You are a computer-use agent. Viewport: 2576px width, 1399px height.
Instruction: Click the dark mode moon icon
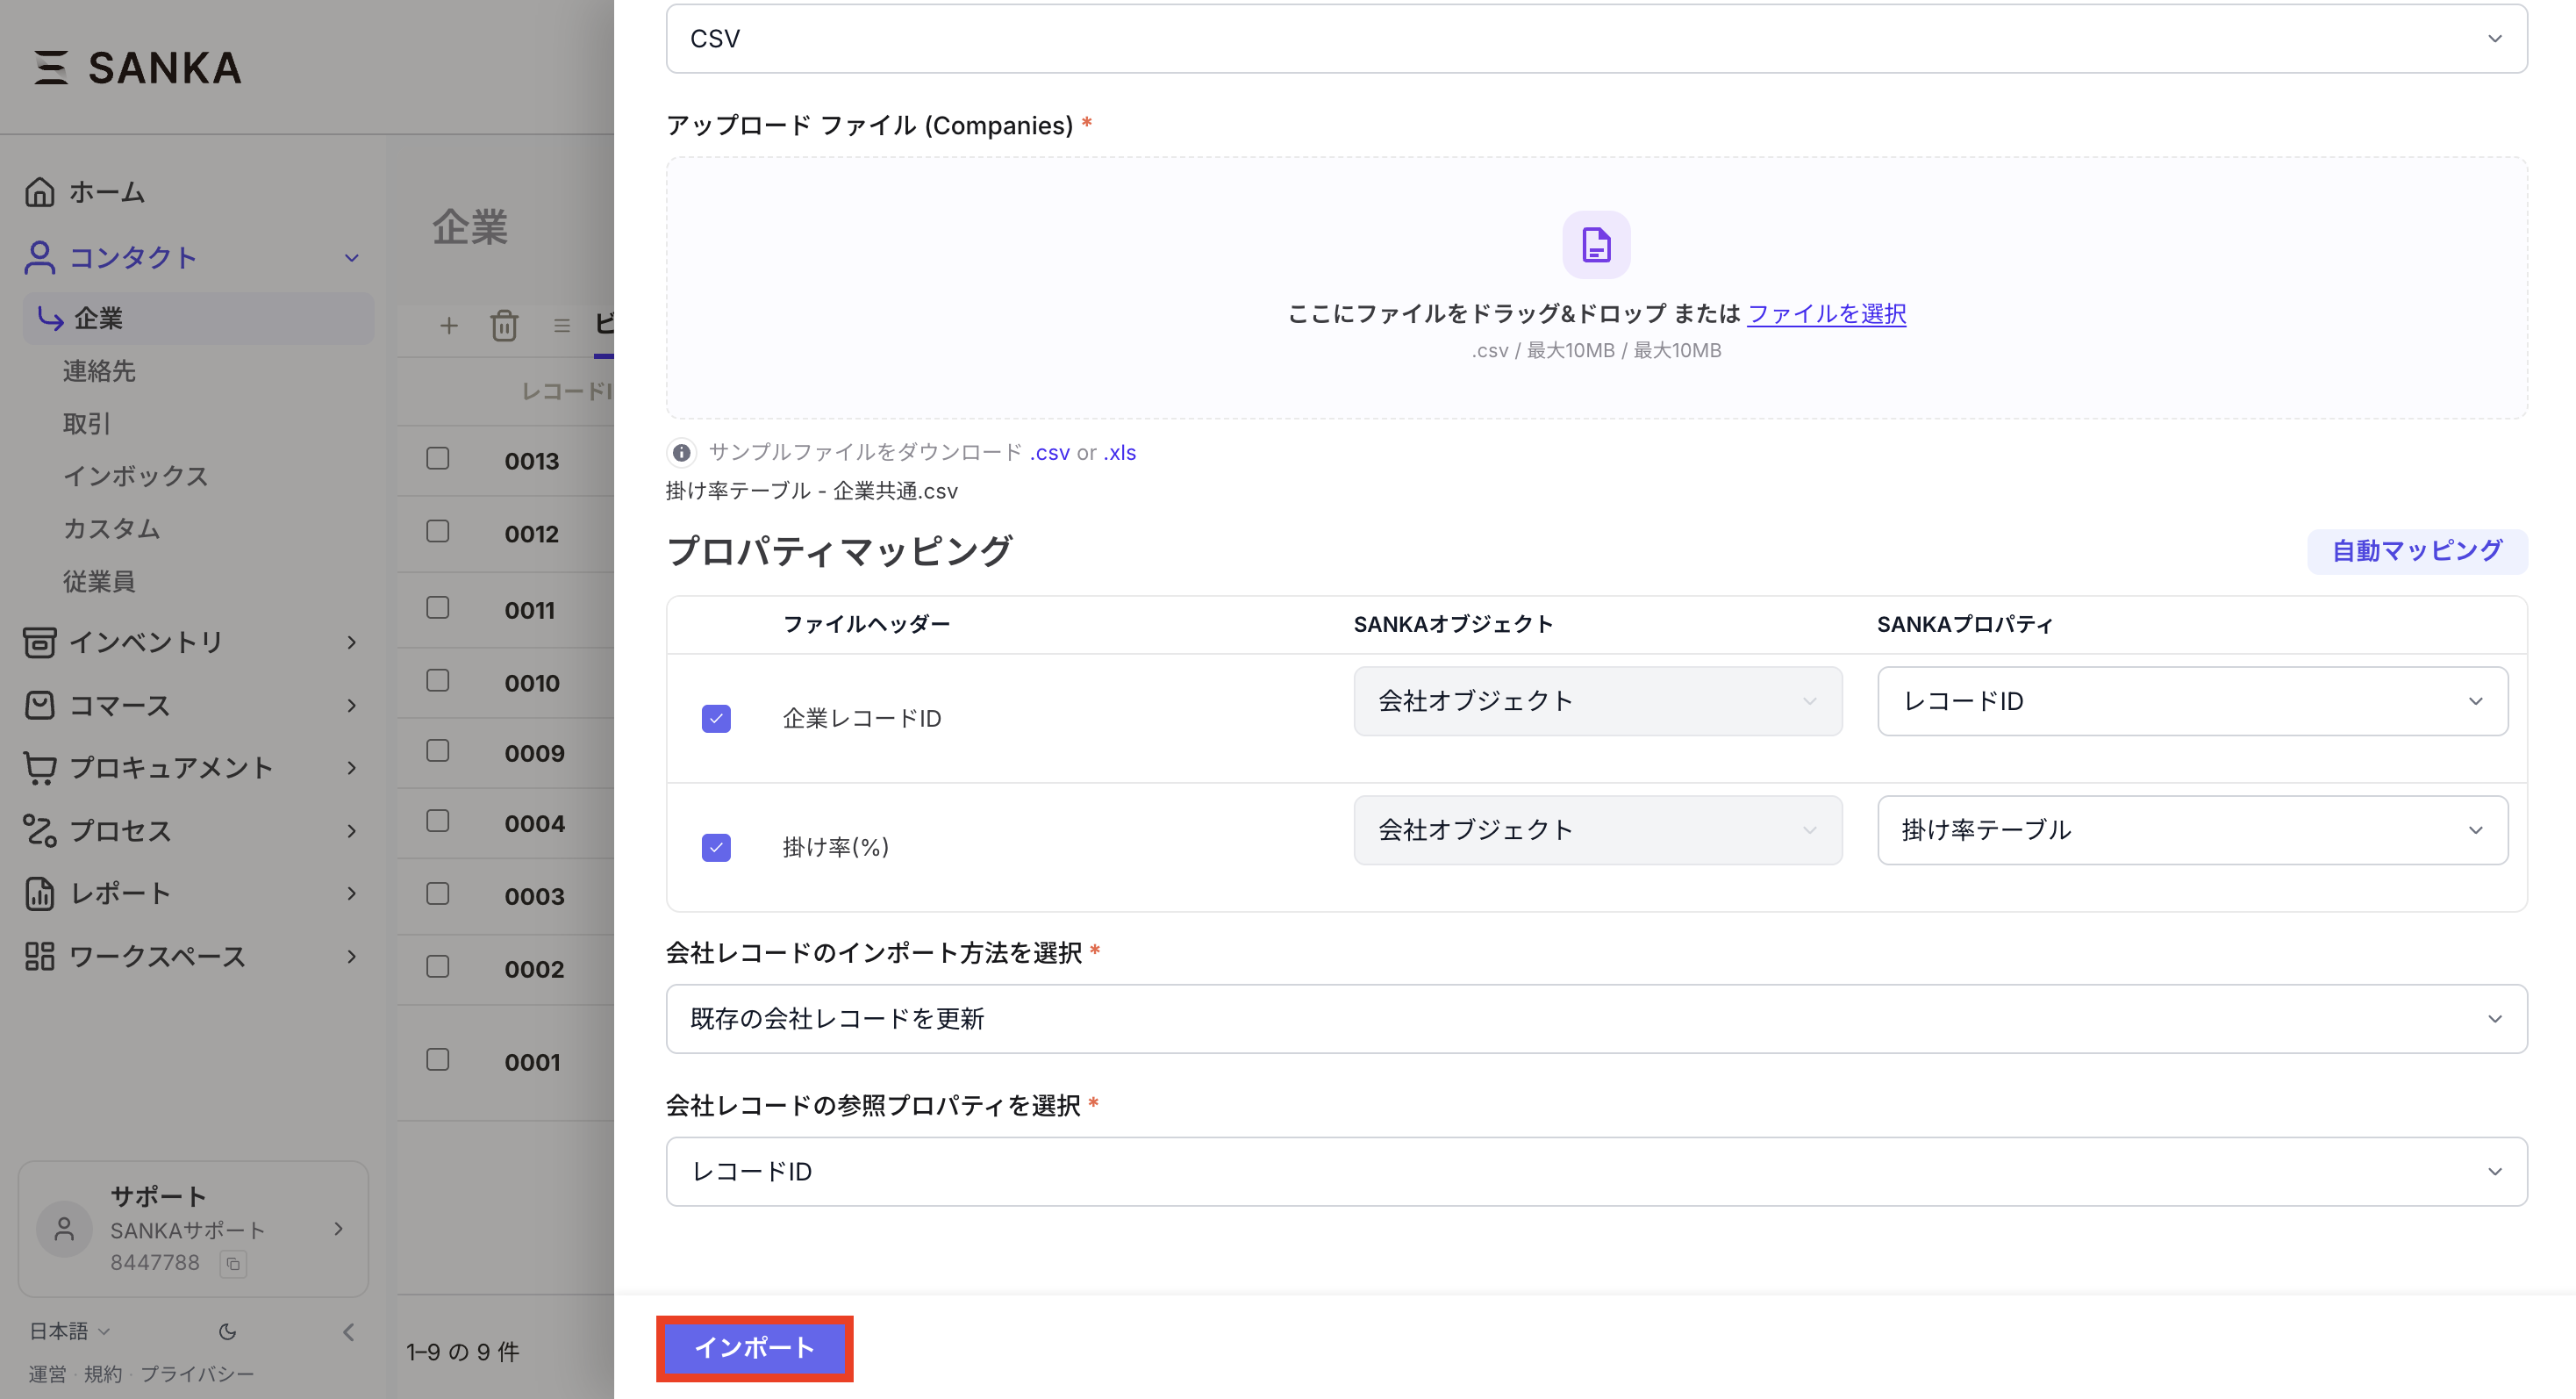pos(228,1331)
